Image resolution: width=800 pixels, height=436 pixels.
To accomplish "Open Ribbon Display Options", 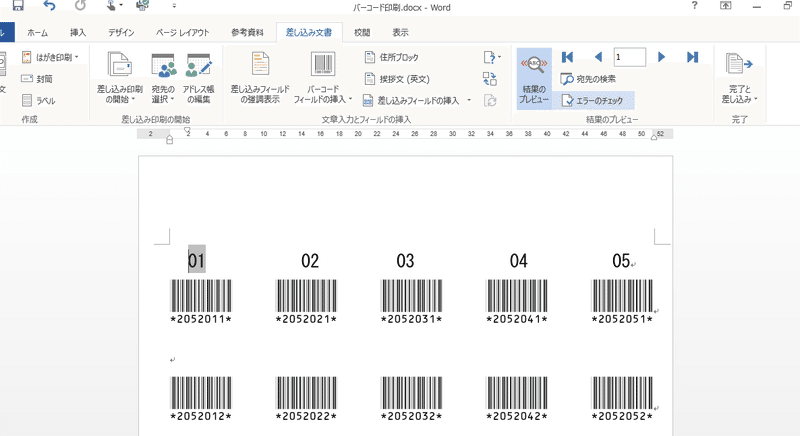I will pyautogui.click(x=726, y=6).
